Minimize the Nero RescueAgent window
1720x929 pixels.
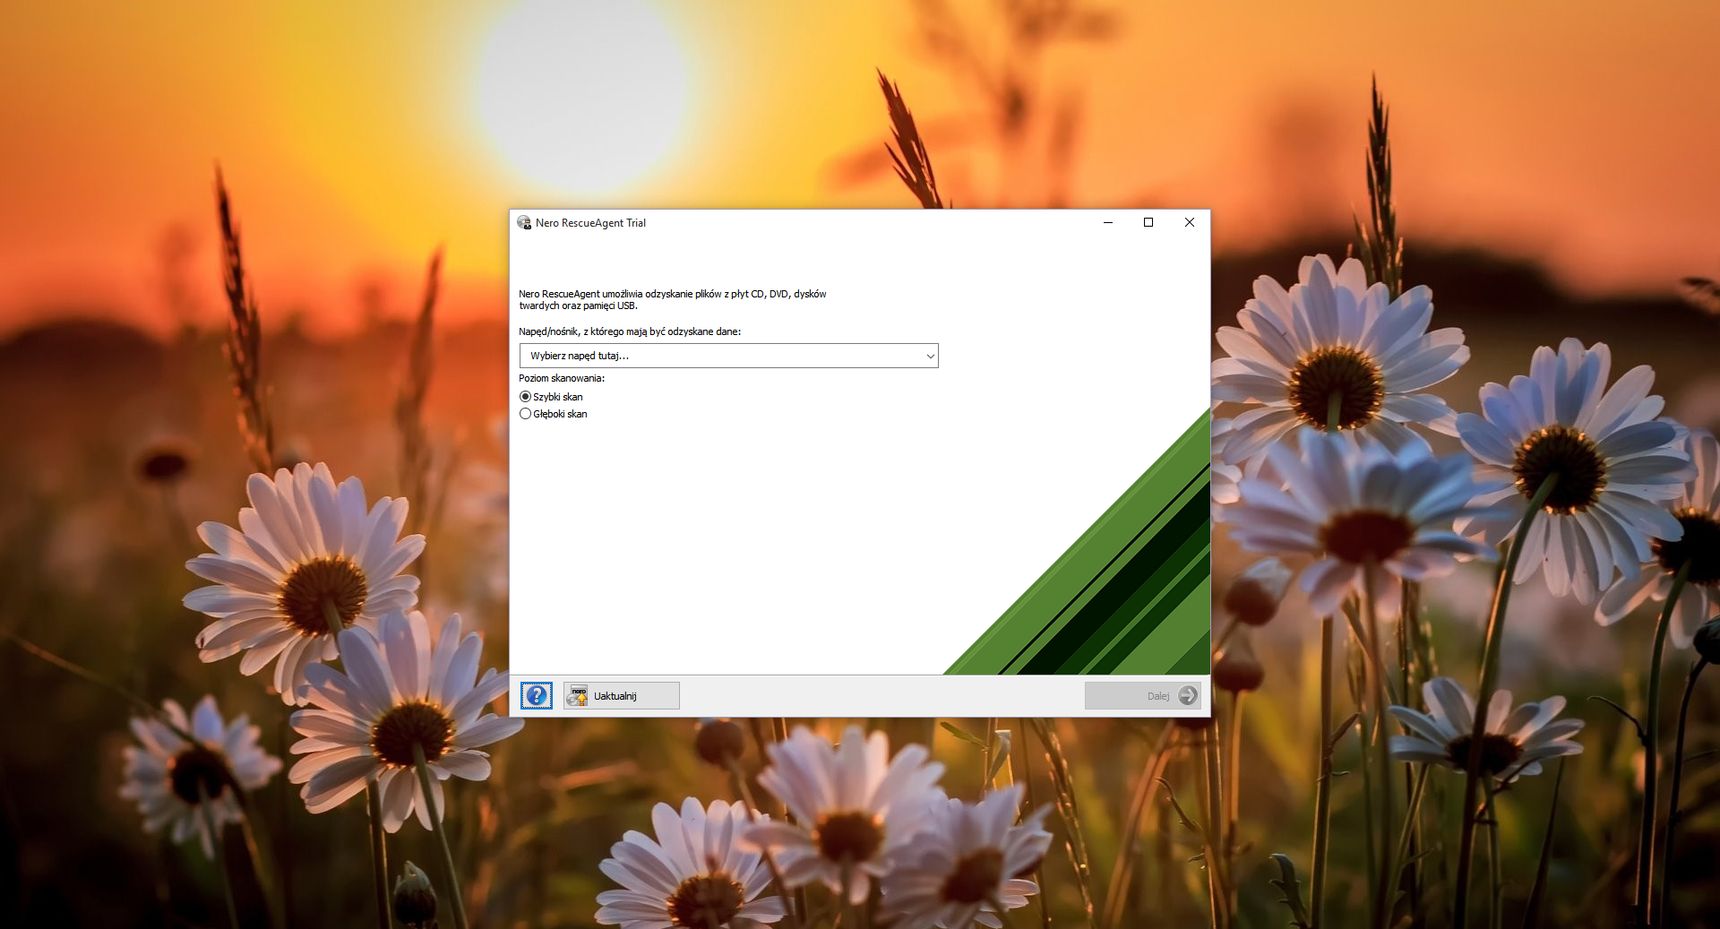[1108, 223]
